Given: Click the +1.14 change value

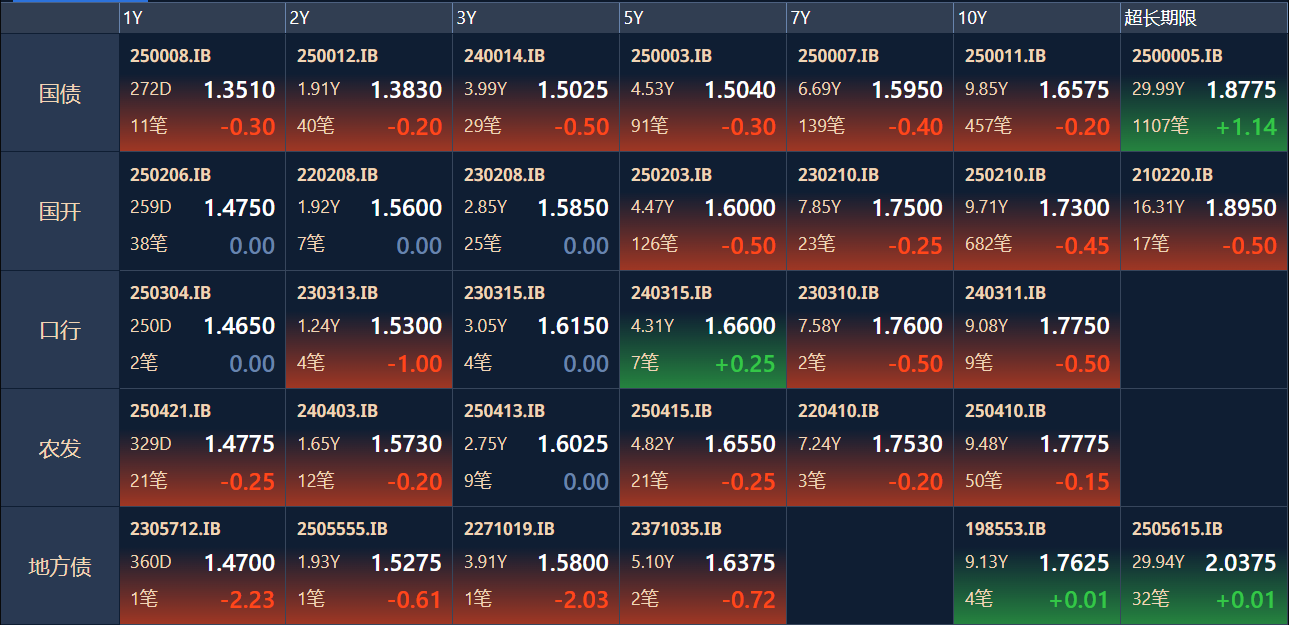Looking at the screenshot, I should (1246, 127).
